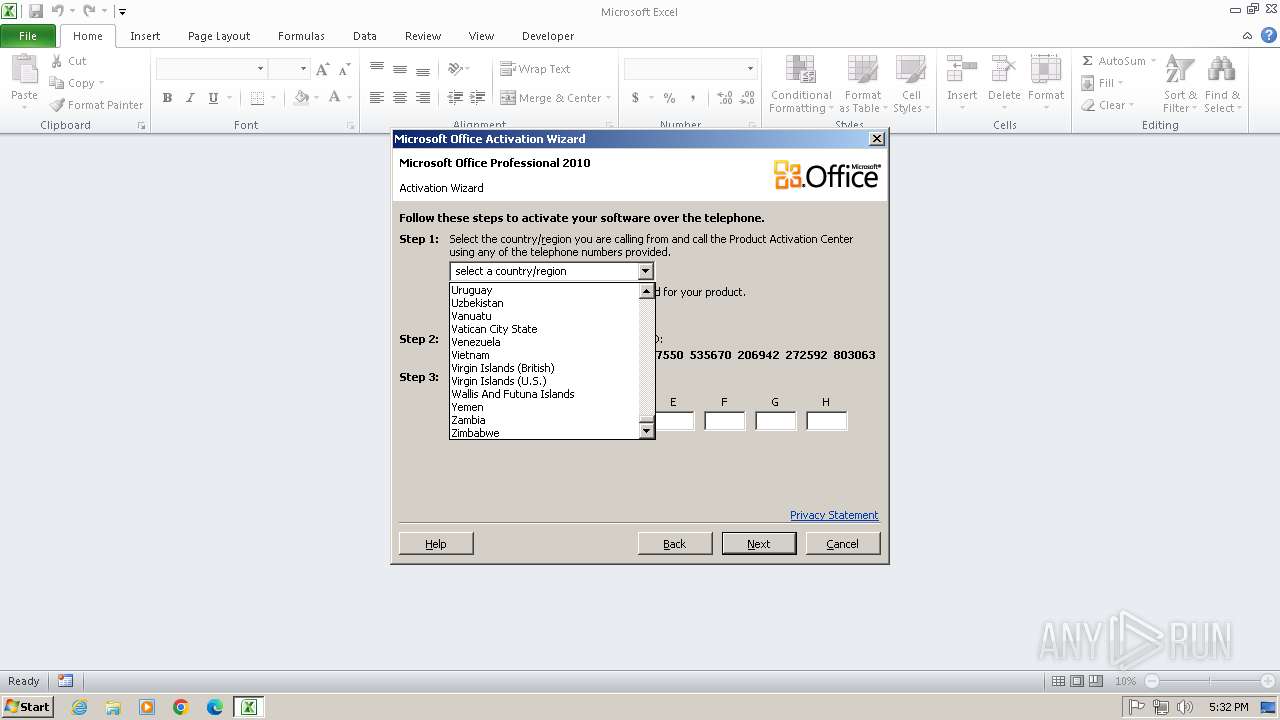
Task: Open Cell Styles gallery
Action: tap(910, 85)
